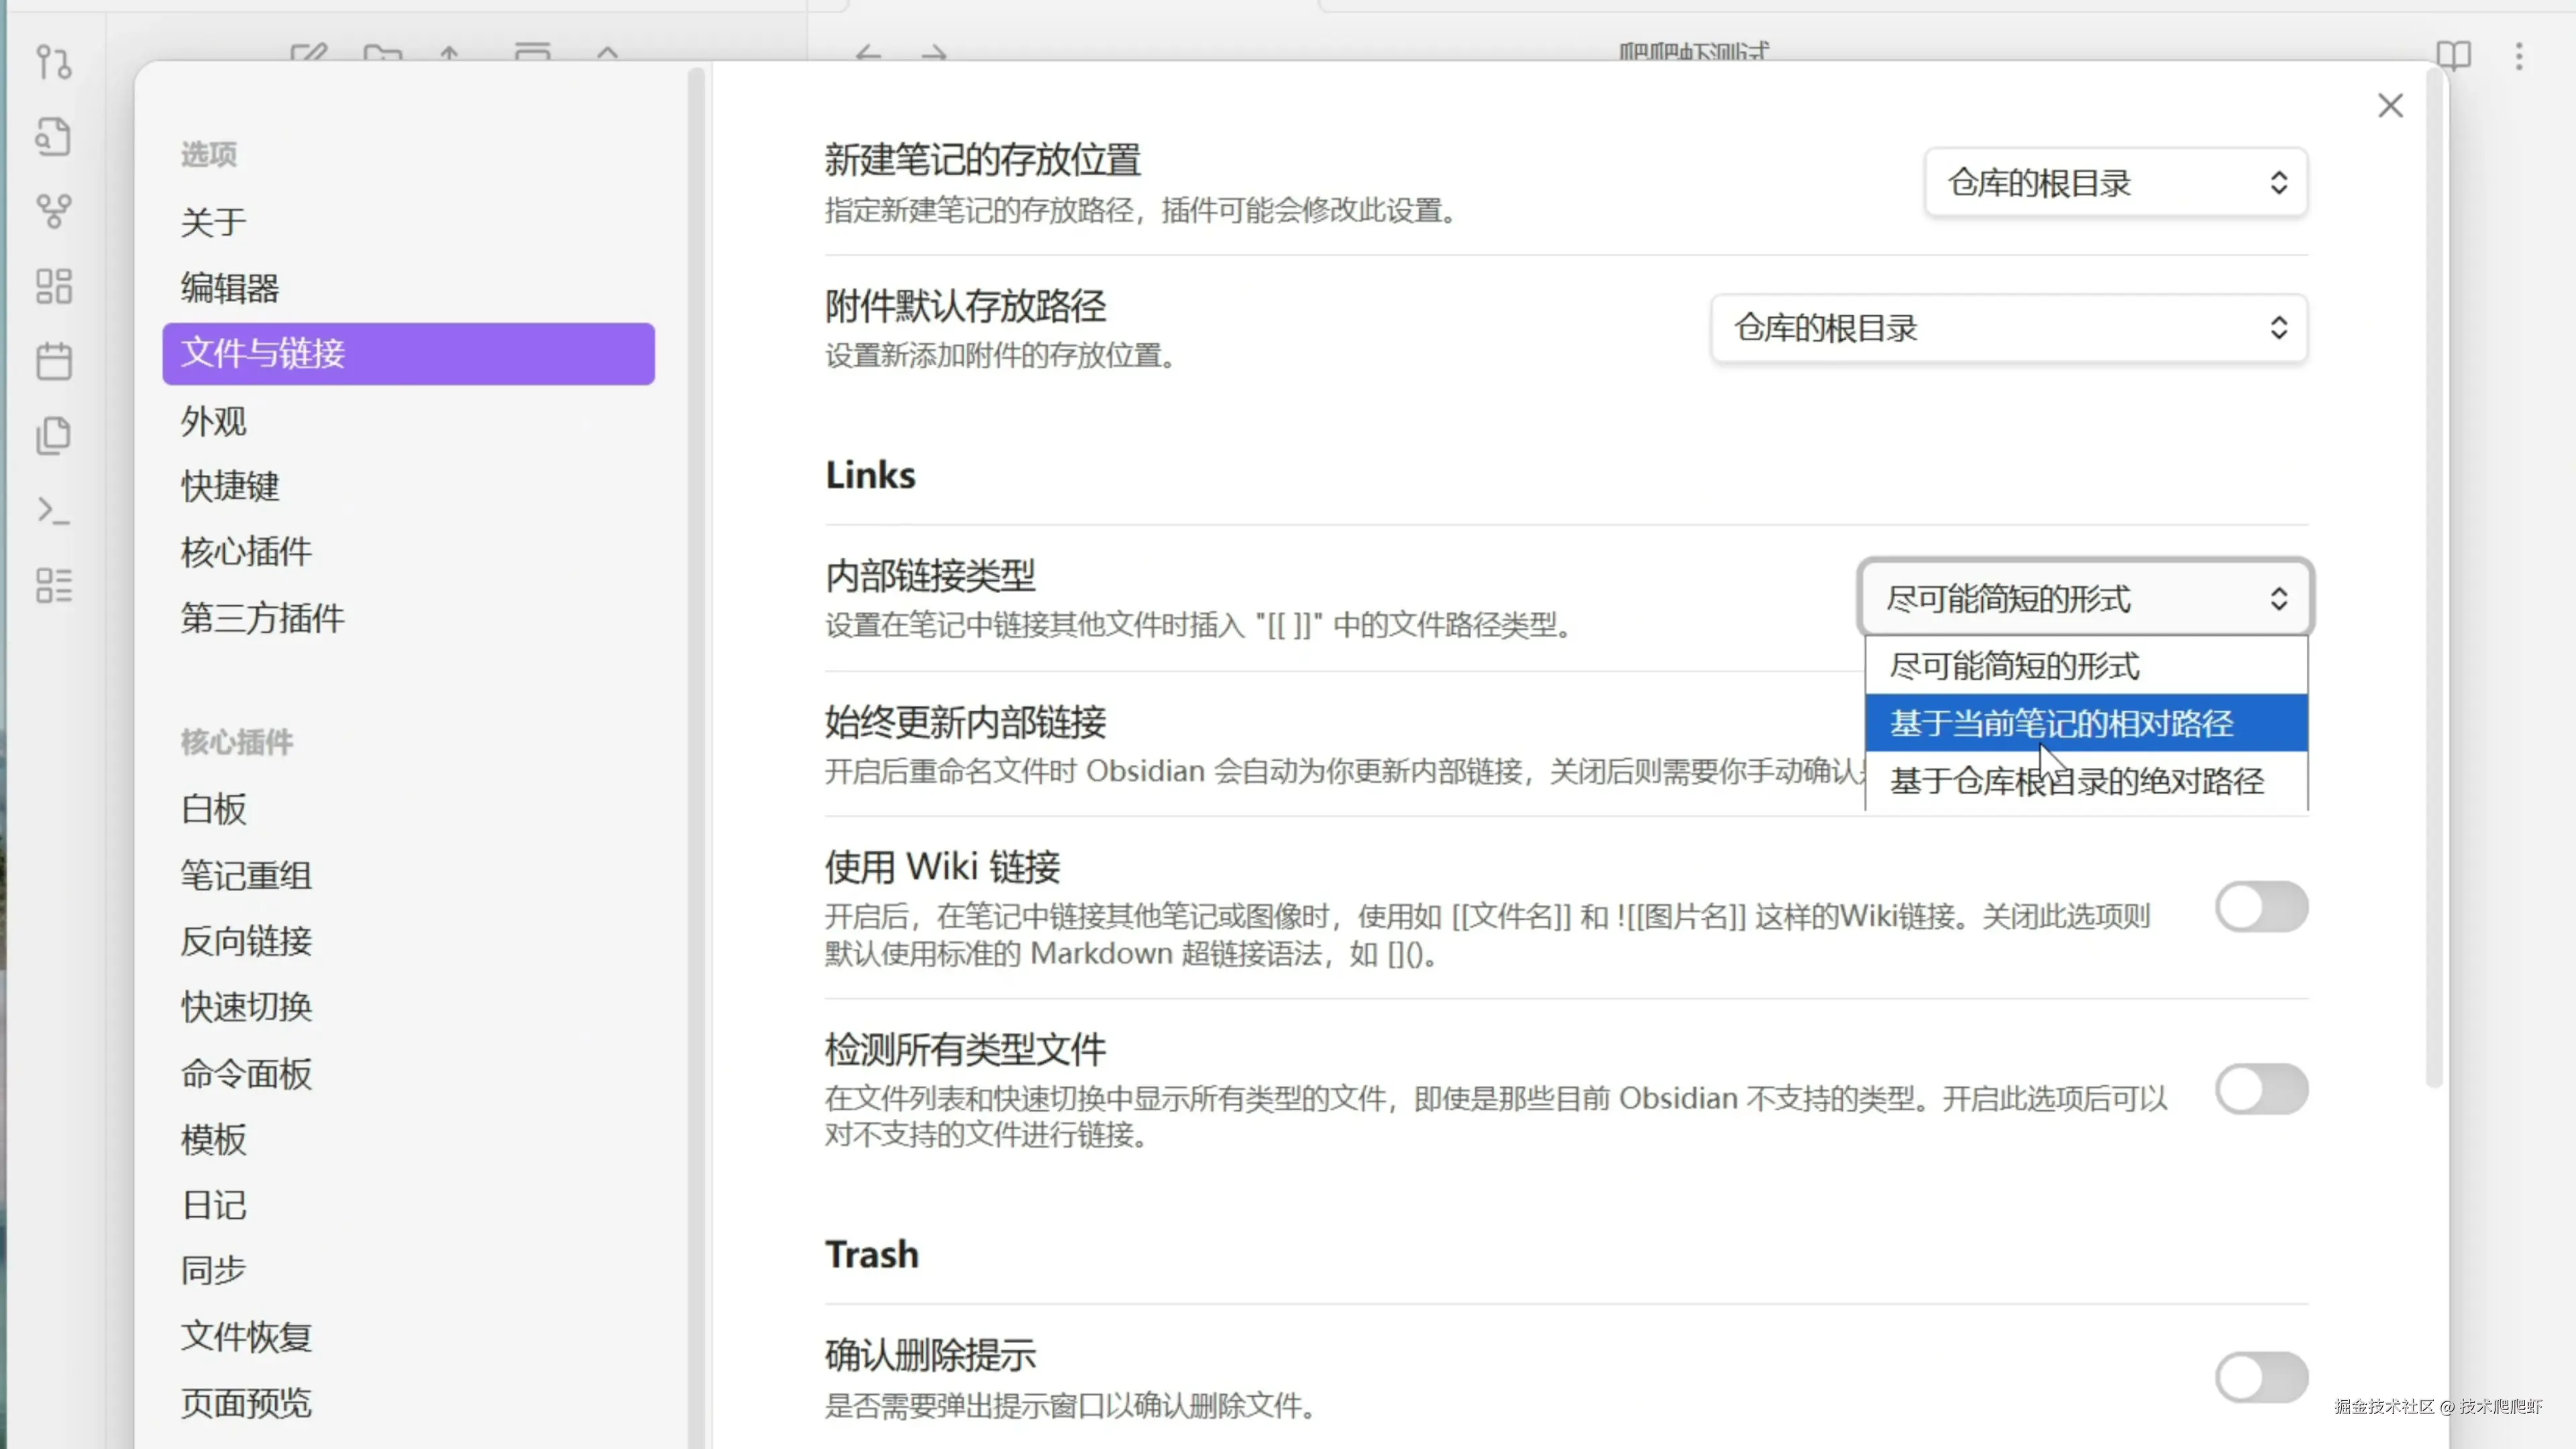Enable the 使用 Wiki 链接 toggle

point(2261,907)
